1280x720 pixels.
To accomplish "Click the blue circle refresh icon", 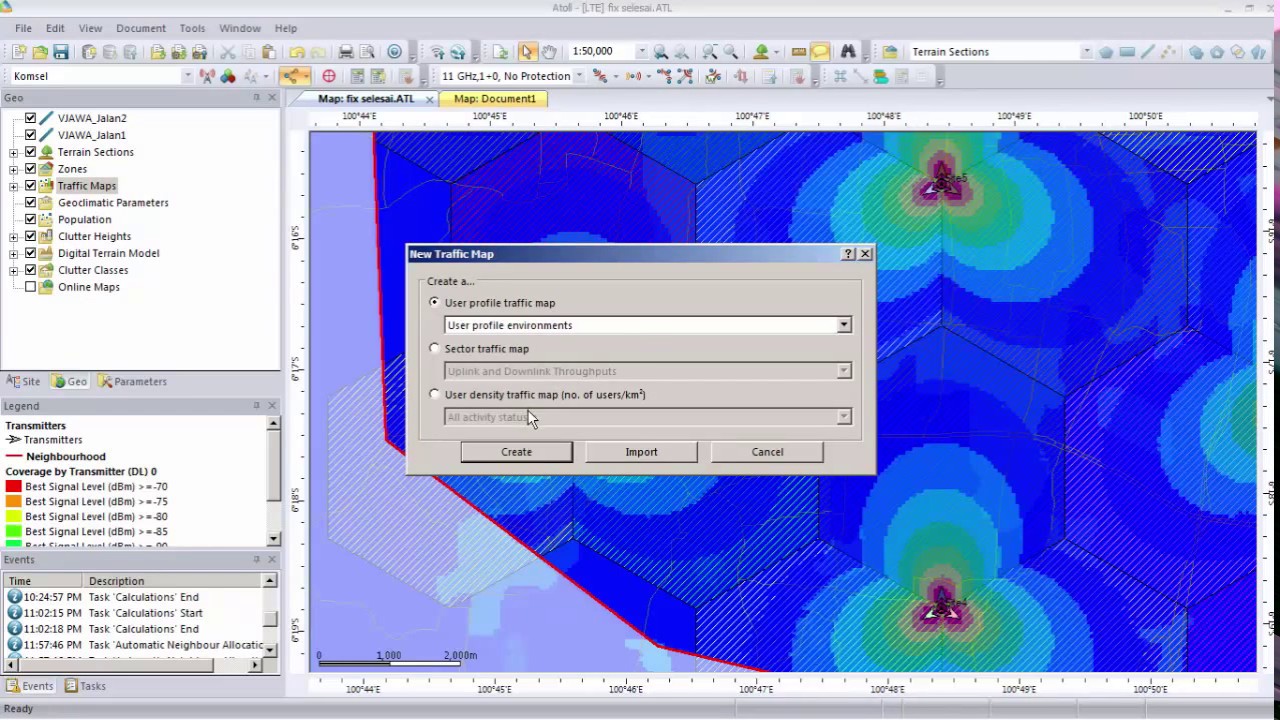I will [x=394, y=52].
